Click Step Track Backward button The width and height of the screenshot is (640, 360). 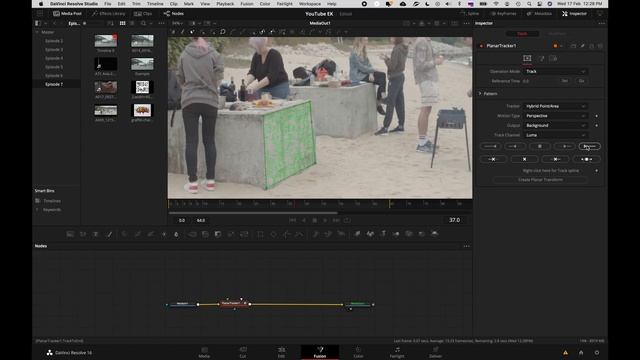coord(515,146)
